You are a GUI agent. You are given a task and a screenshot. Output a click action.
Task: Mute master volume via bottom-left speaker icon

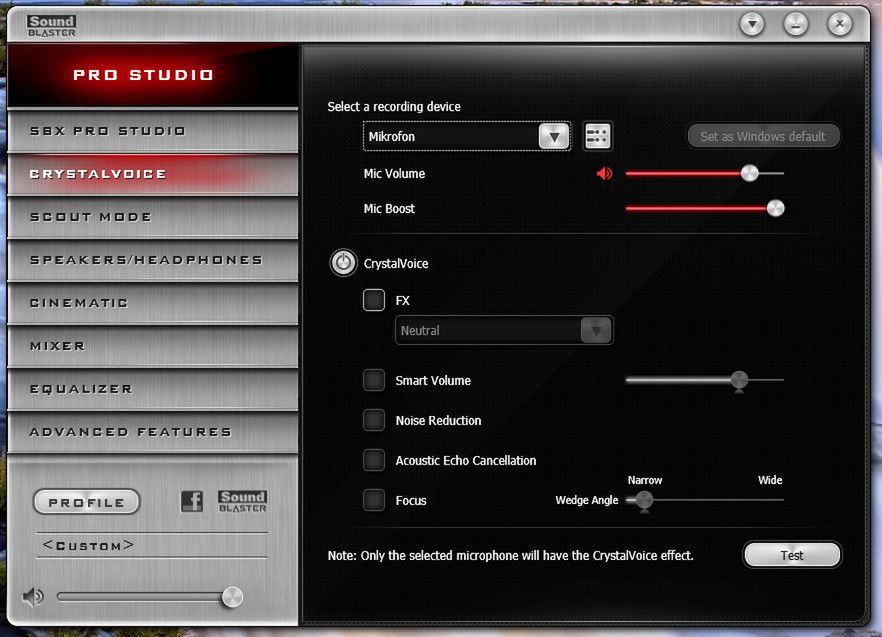point(33,596)
